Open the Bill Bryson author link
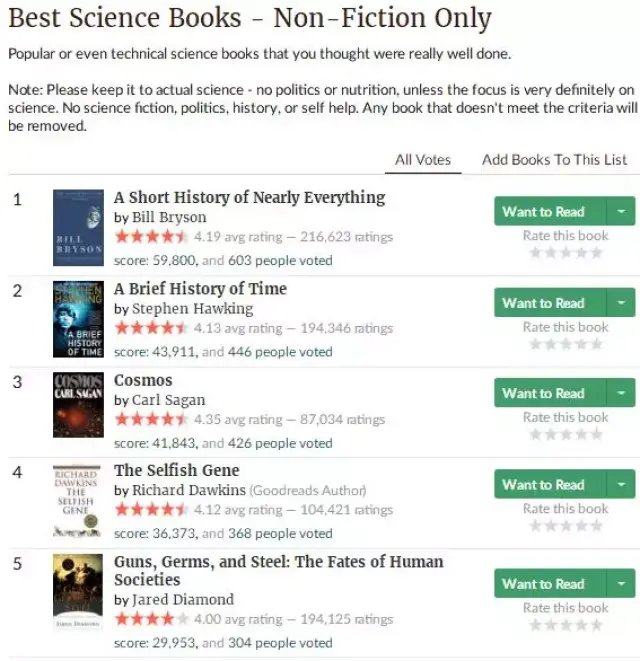 tap(169, 217)
